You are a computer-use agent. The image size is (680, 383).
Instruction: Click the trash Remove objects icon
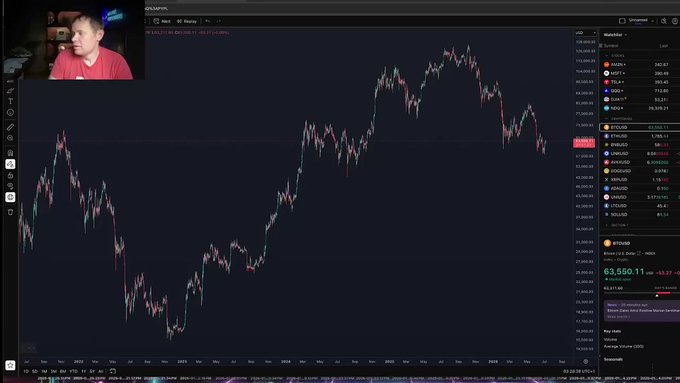pos(10,212)
